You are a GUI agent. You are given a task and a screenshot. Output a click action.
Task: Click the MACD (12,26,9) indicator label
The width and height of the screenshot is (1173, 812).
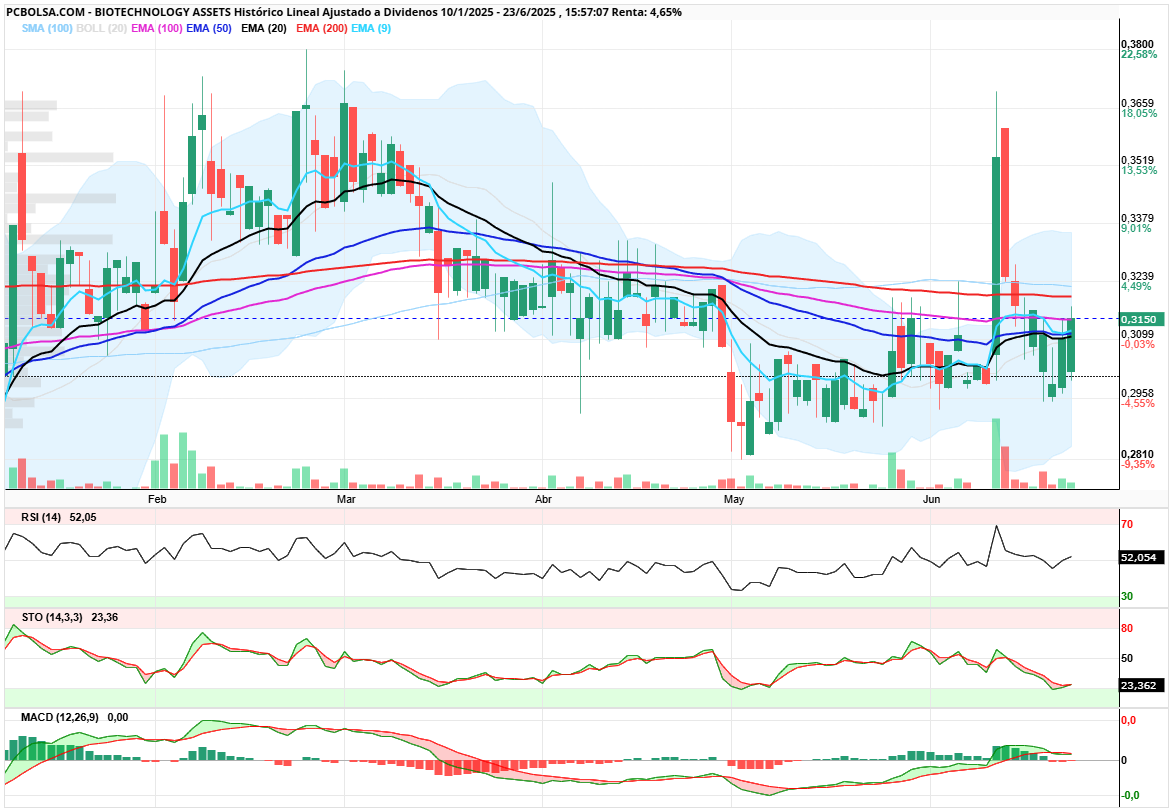click(x=60, y=717)
